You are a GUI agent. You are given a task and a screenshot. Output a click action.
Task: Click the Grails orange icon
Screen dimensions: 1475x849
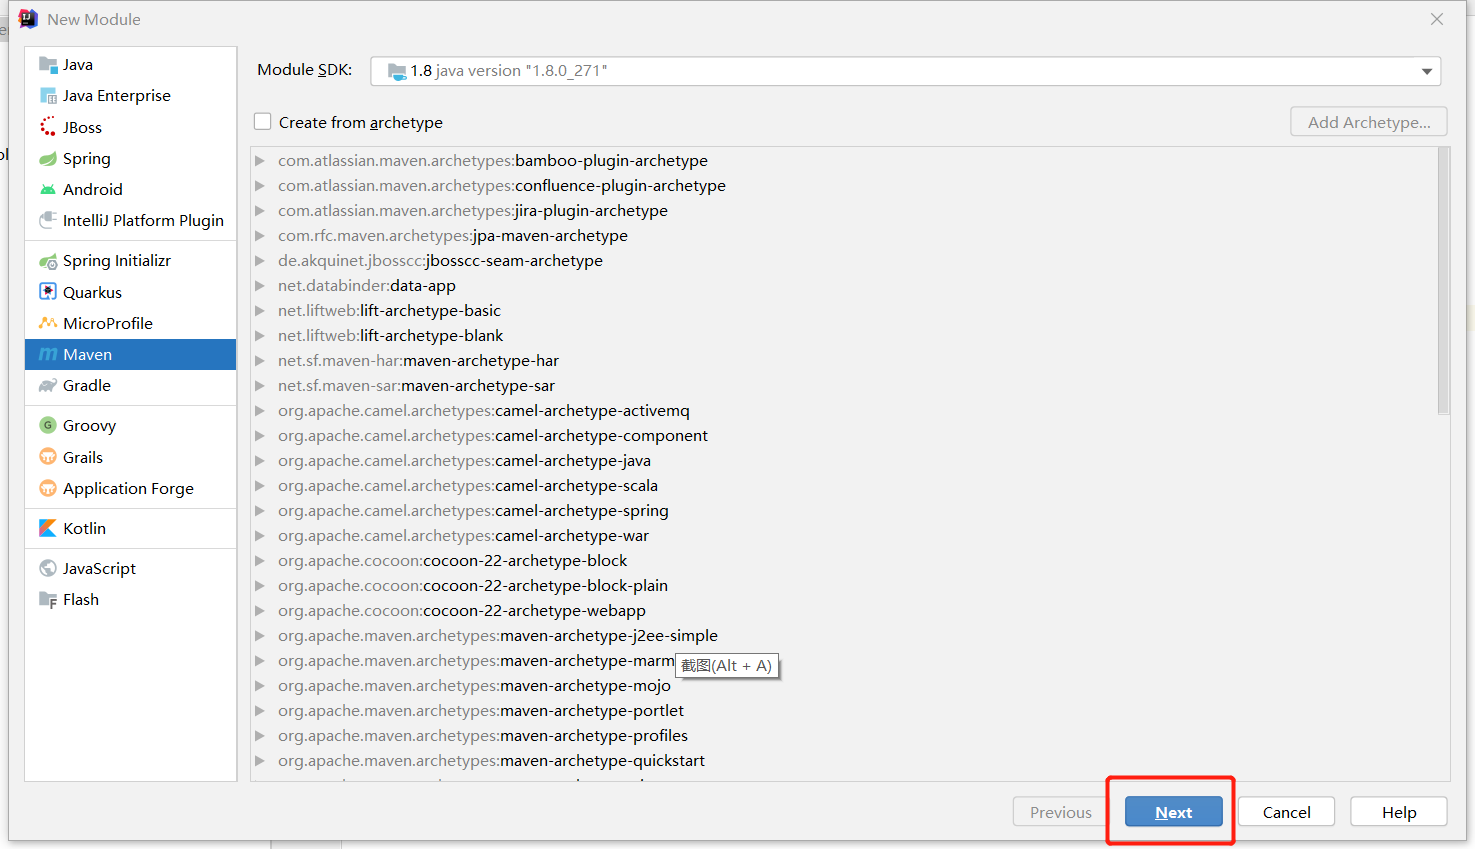point(48,457)
